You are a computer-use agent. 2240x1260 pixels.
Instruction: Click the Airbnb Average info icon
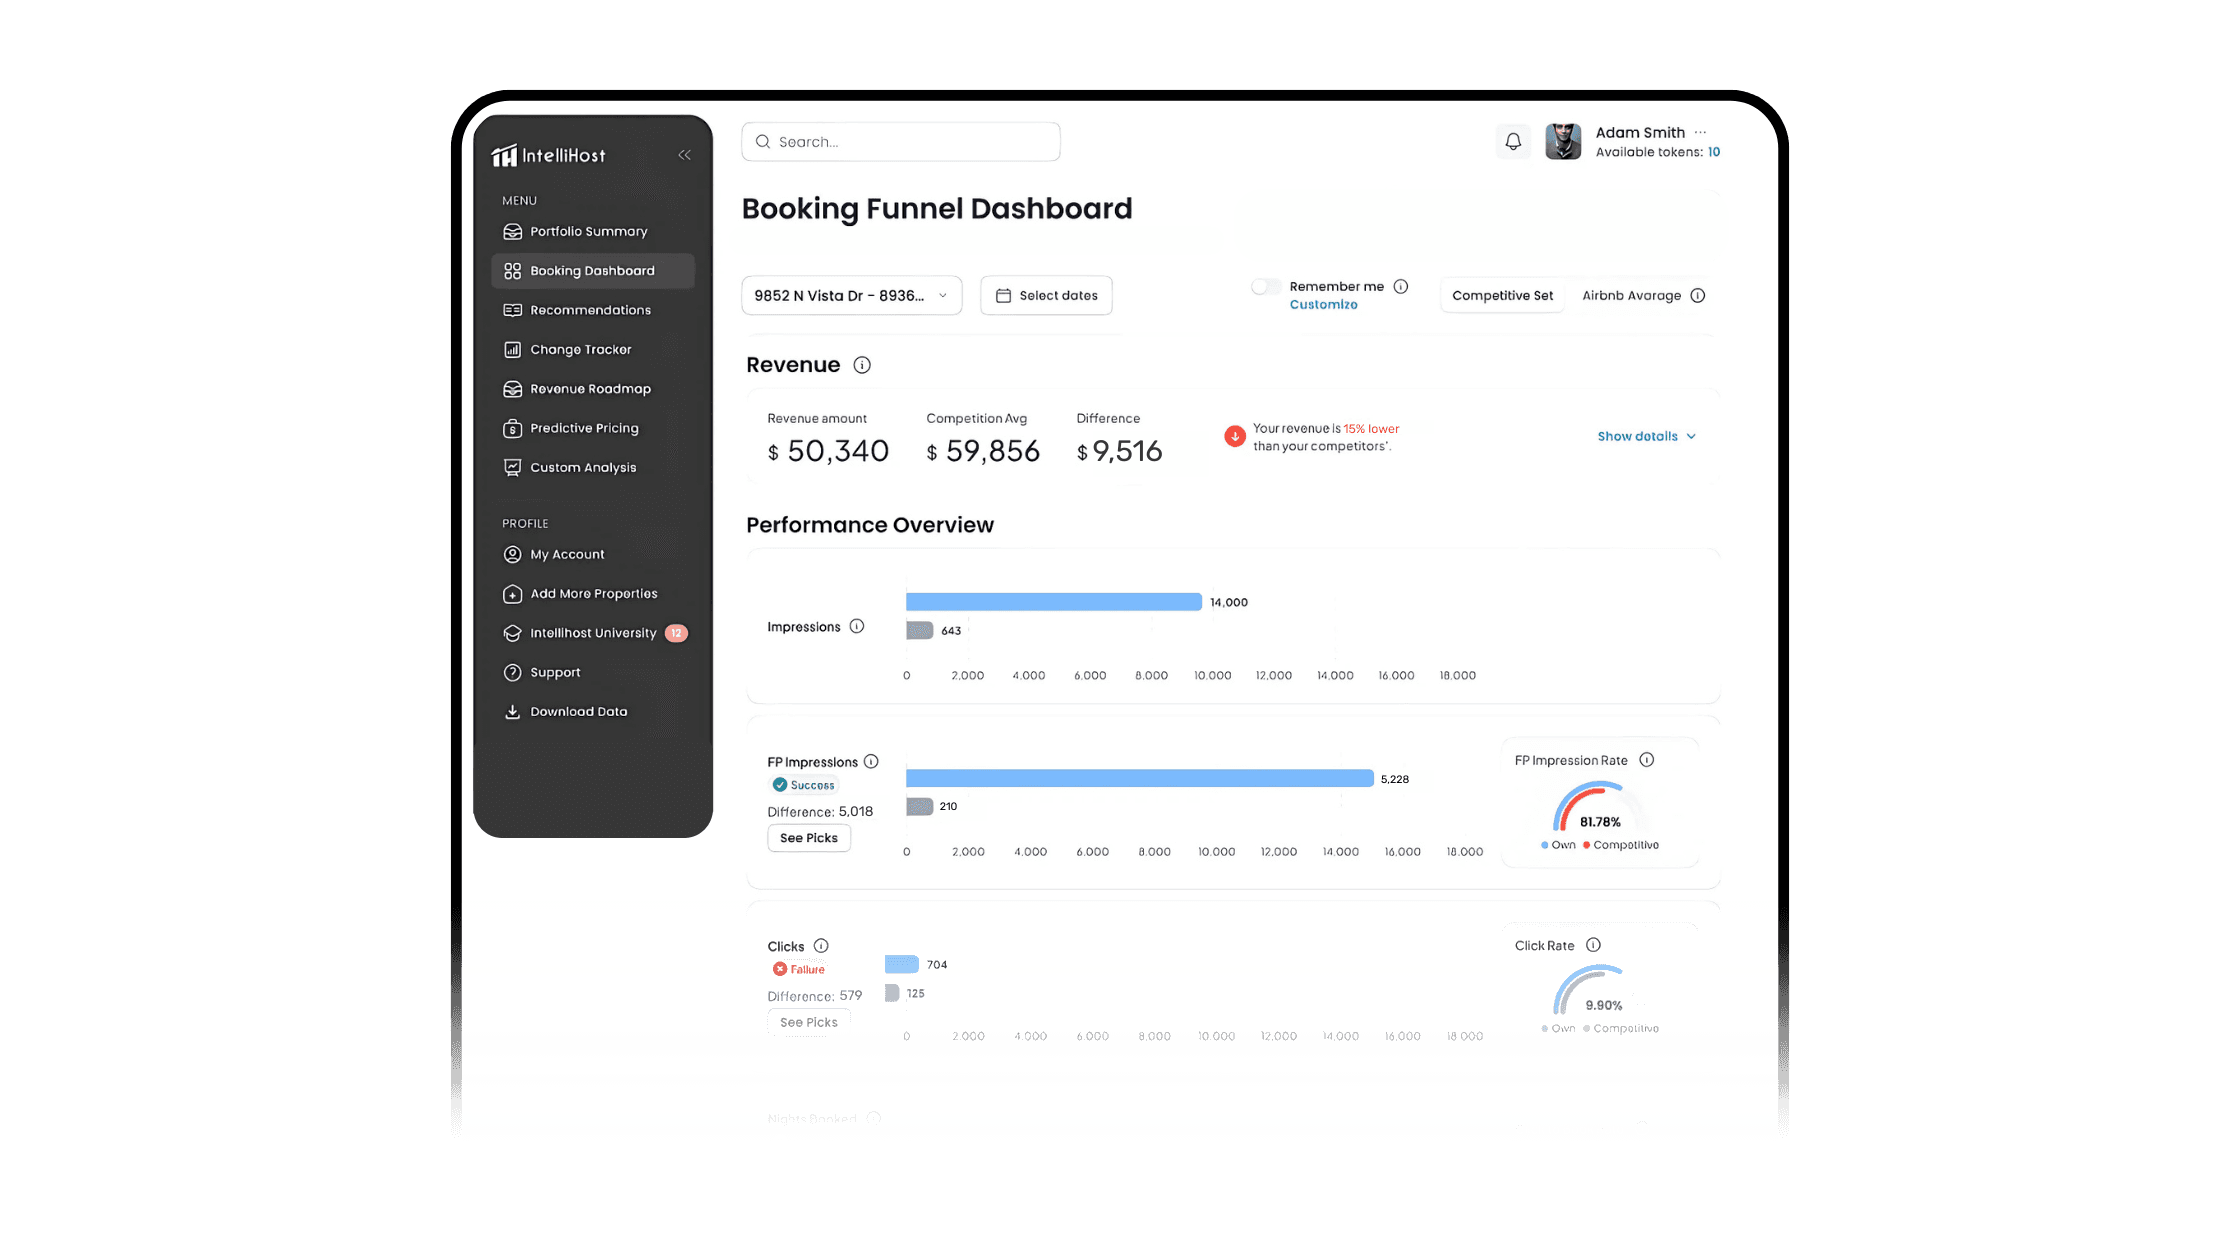pyautogui.click(x=1697, y=296)
